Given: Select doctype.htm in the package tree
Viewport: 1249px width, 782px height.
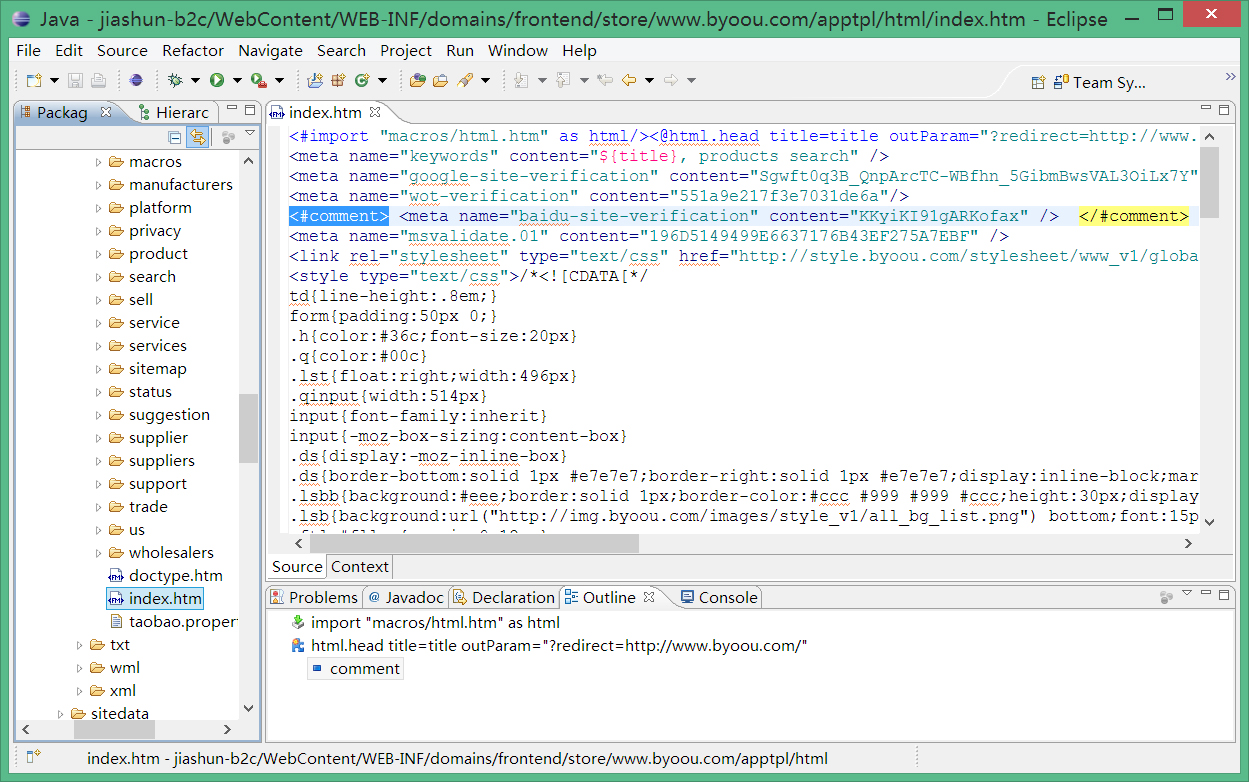Looking at the screenshot, I should tap(175, 576).
